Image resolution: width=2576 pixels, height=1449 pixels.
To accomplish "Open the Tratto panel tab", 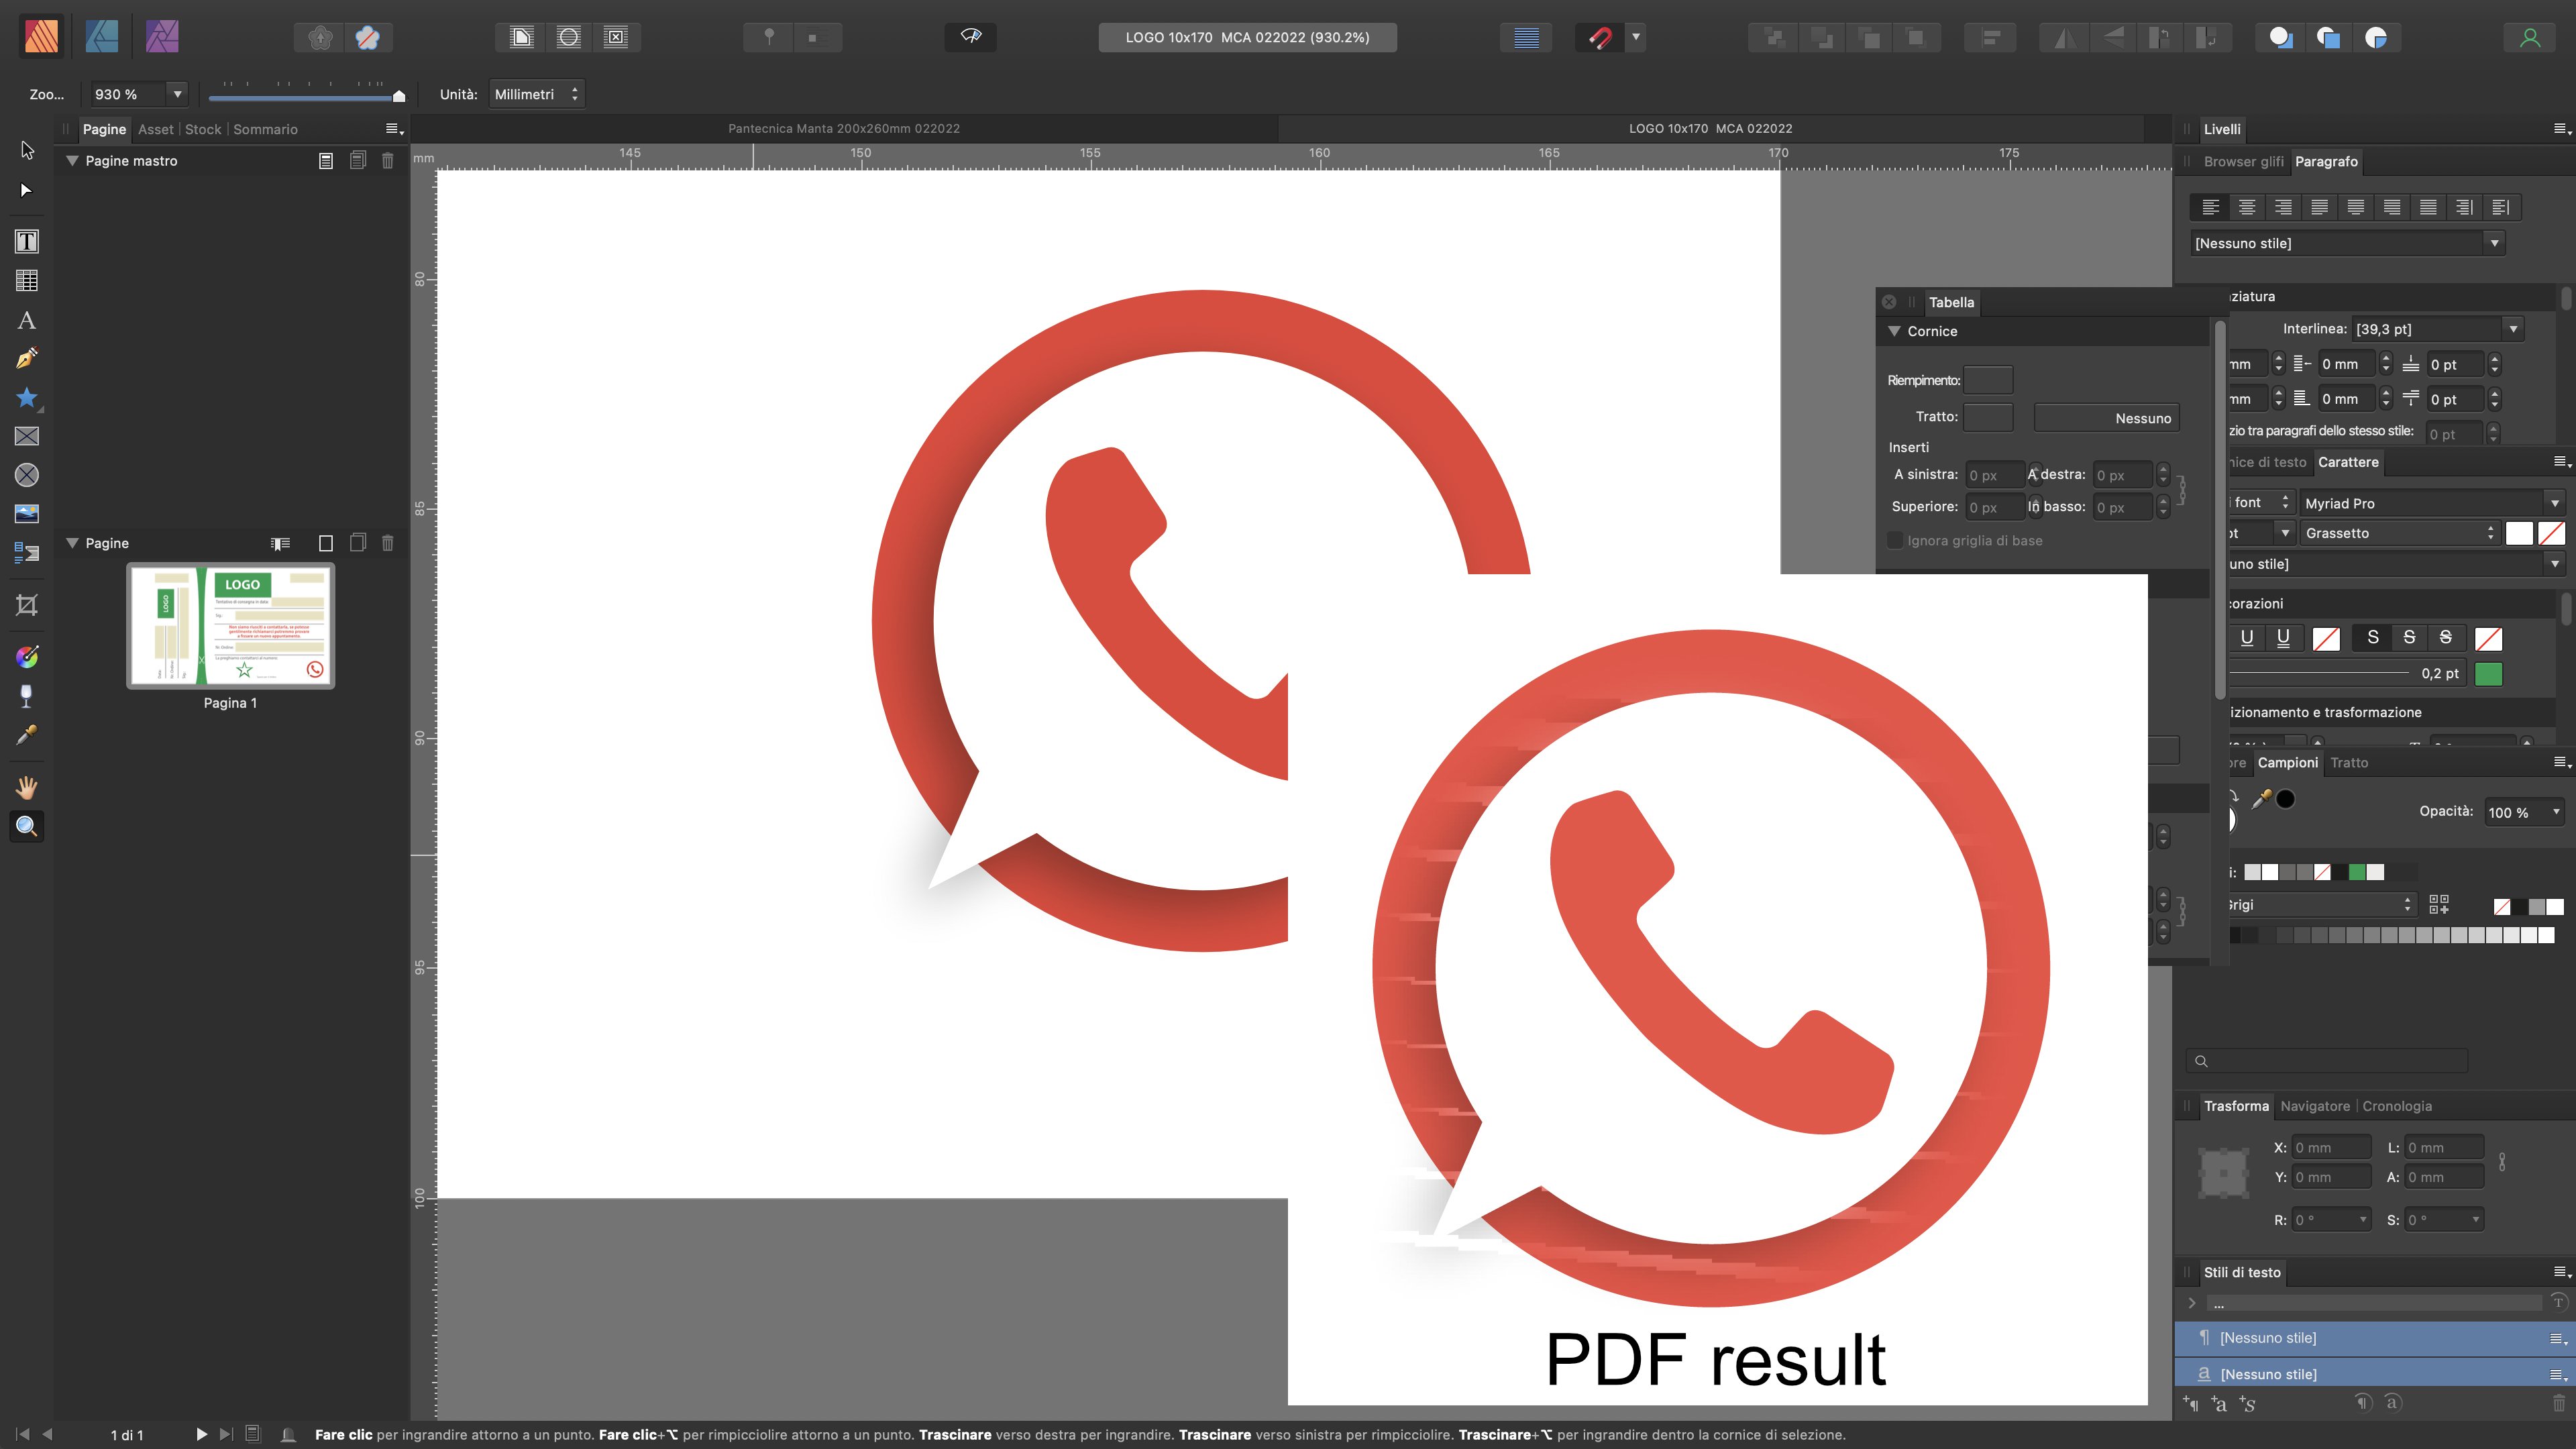I will pyautogui.click(x=2349, y=763).
